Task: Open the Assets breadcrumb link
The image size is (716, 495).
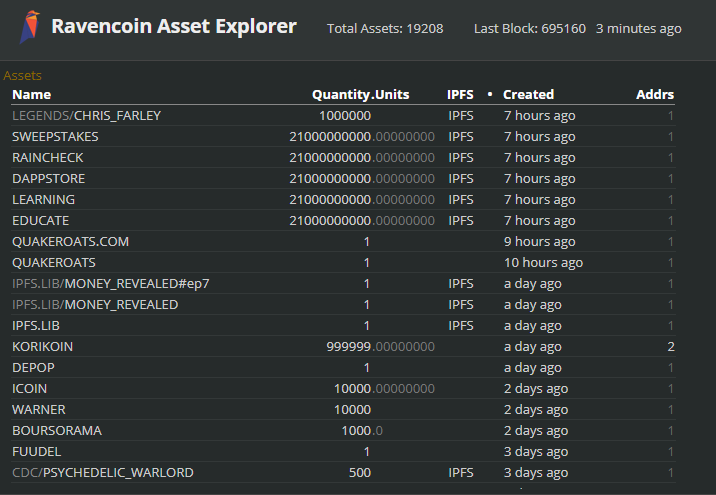Action: point(22,75)
